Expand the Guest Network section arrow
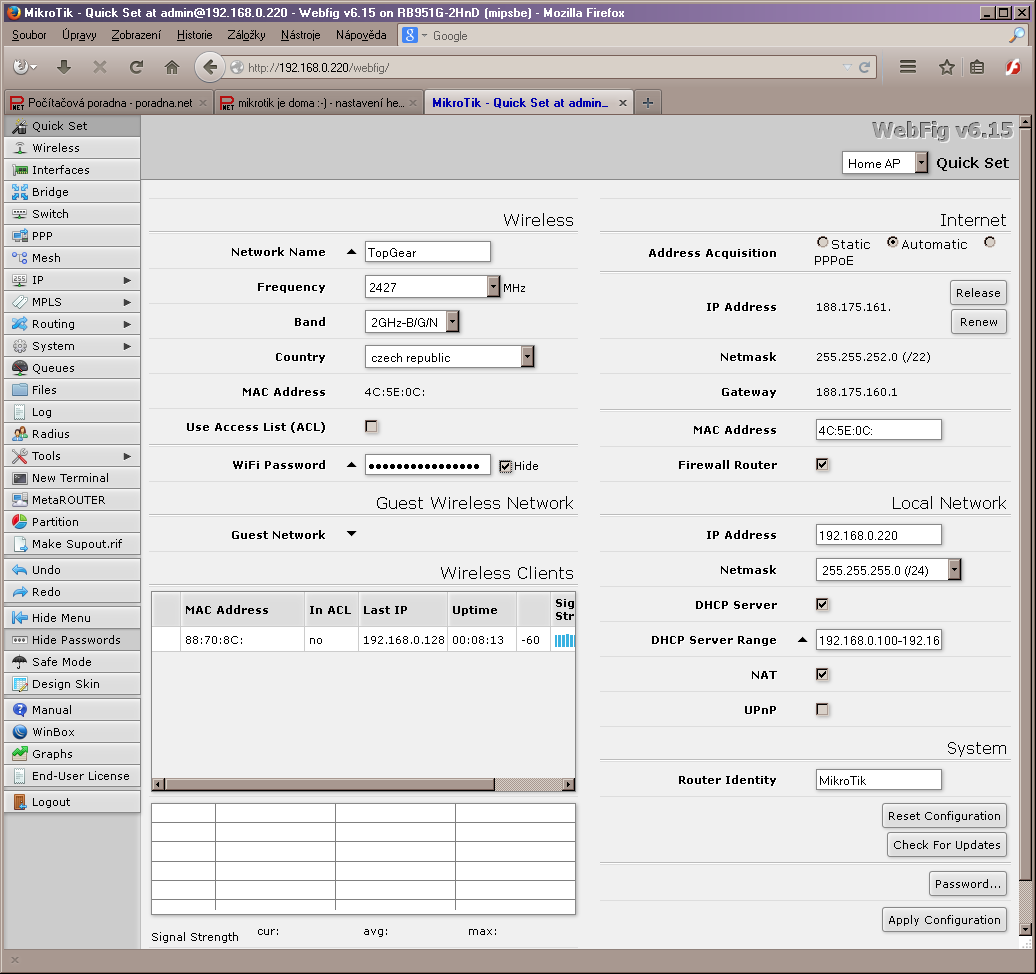Viewport: 1036px width, 974px height. (x=351, y=535)
